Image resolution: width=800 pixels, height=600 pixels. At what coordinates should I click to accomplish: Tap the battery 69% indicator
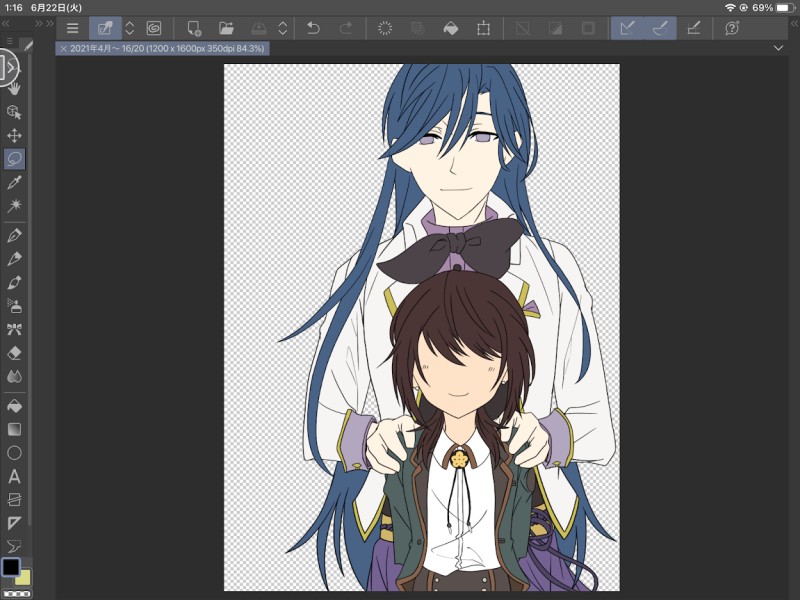coord(774,8)
